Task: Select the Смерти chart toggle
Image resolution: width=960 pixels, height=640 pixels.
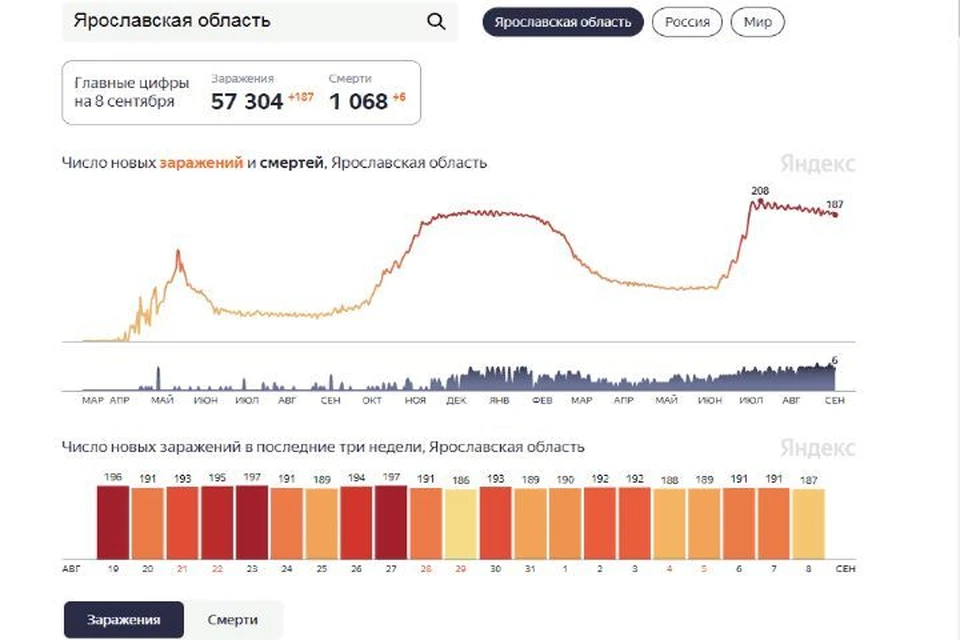Action: click(x=233, y=619)
